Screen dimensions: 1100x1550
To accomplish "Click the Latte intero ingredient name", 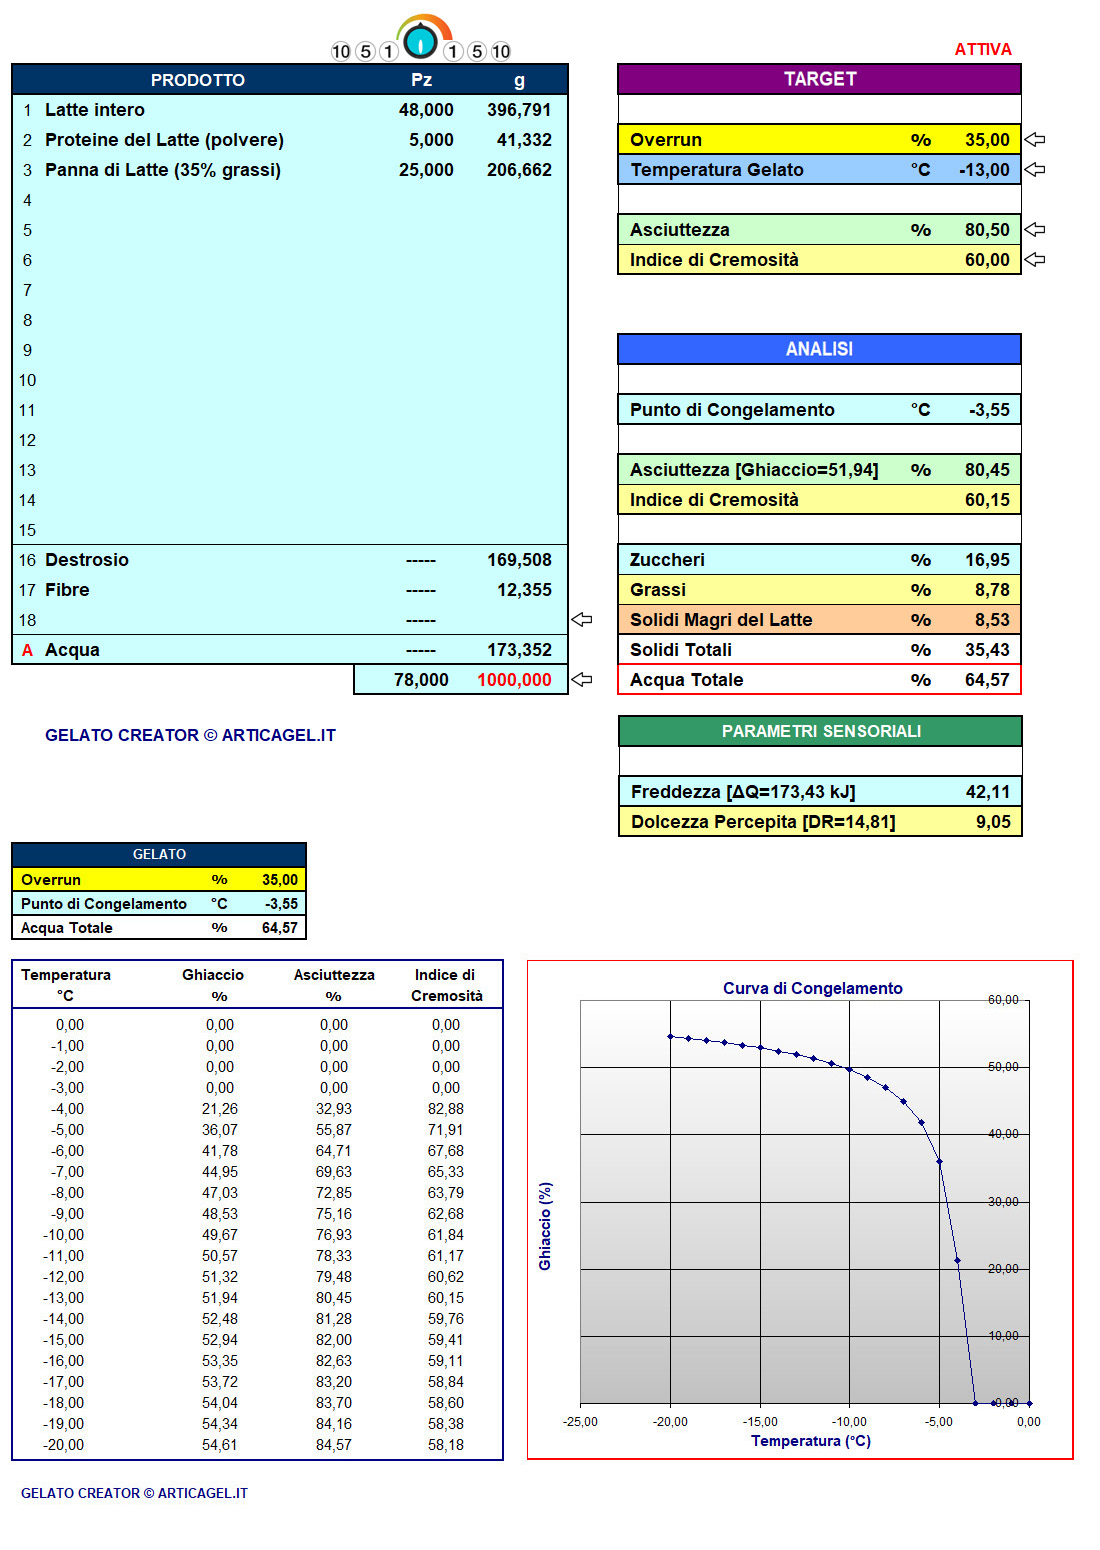I will coord(95,110).
